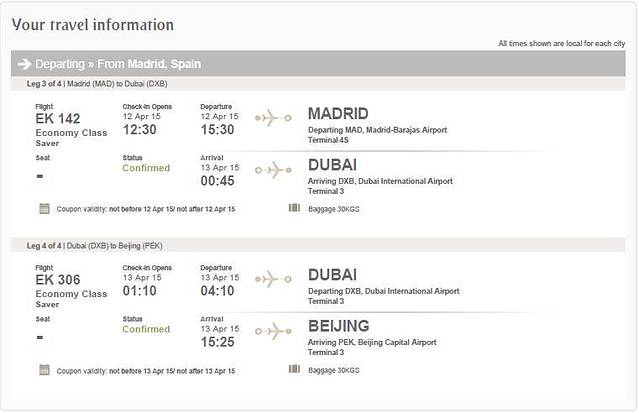Click the calendar icon in Dubai–Beijing leg
Screen dimensions: 639x413
(44, 369)
